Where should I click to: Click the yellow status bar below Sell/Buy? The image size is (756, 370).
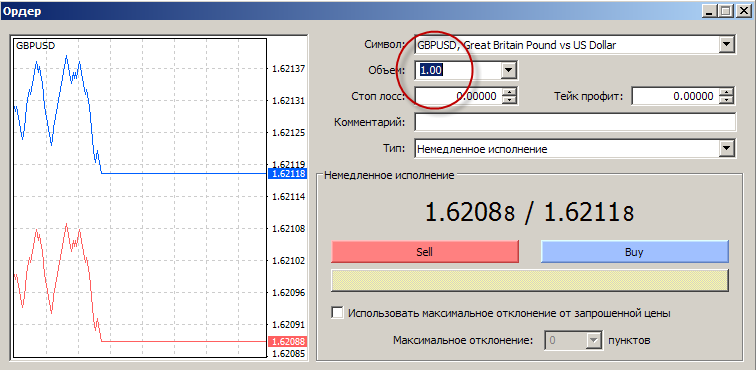click(x=530, y=280)
